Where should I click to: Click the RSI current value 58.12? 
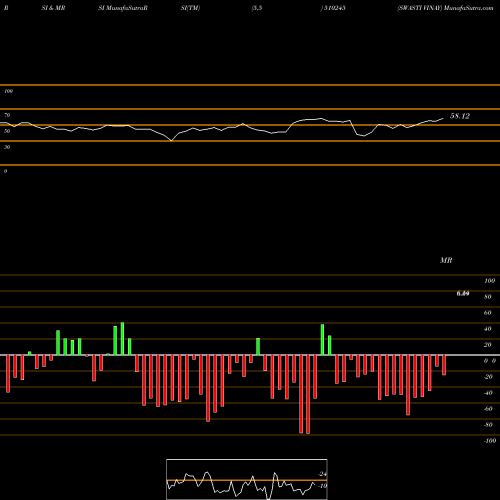pos(460,116)
